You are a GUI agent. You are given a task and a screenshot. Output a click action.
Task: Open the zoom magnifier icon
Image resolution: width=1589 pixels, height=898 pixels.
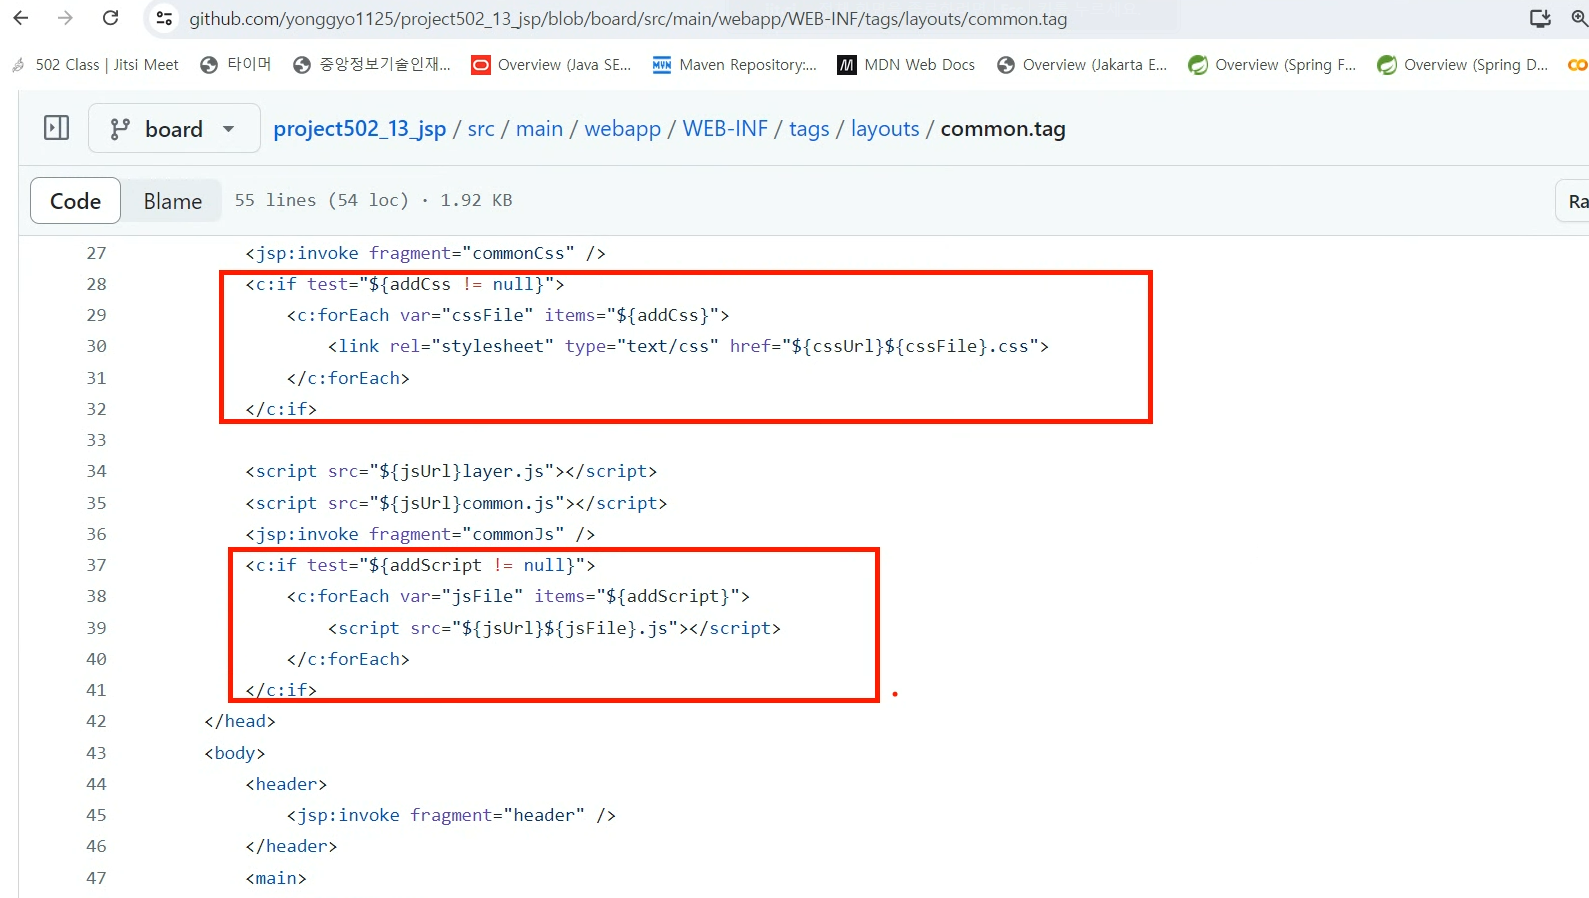pyautogui.click(x=1580, y=18)
